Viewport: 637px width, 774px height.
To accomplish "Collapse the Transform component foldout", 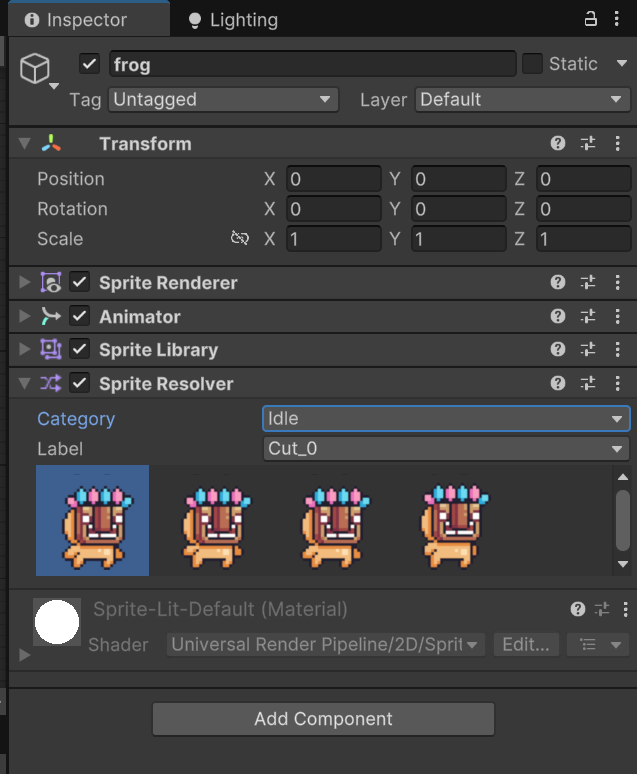I will [24, 144].
